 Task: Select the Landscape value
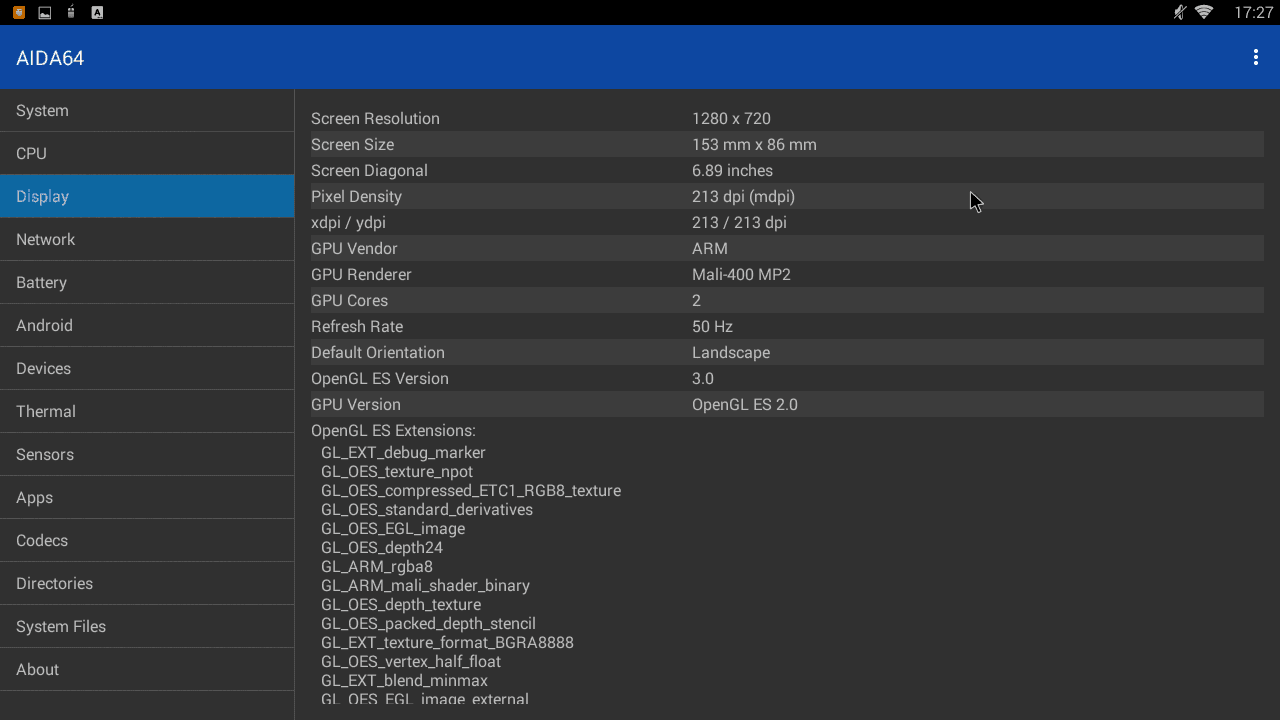click(x=731, y=353)
